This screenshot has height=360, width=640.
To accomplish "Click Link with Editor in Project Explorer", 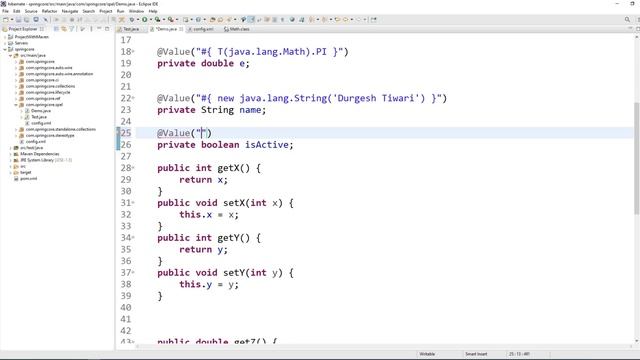I will [x=64, y=29].
